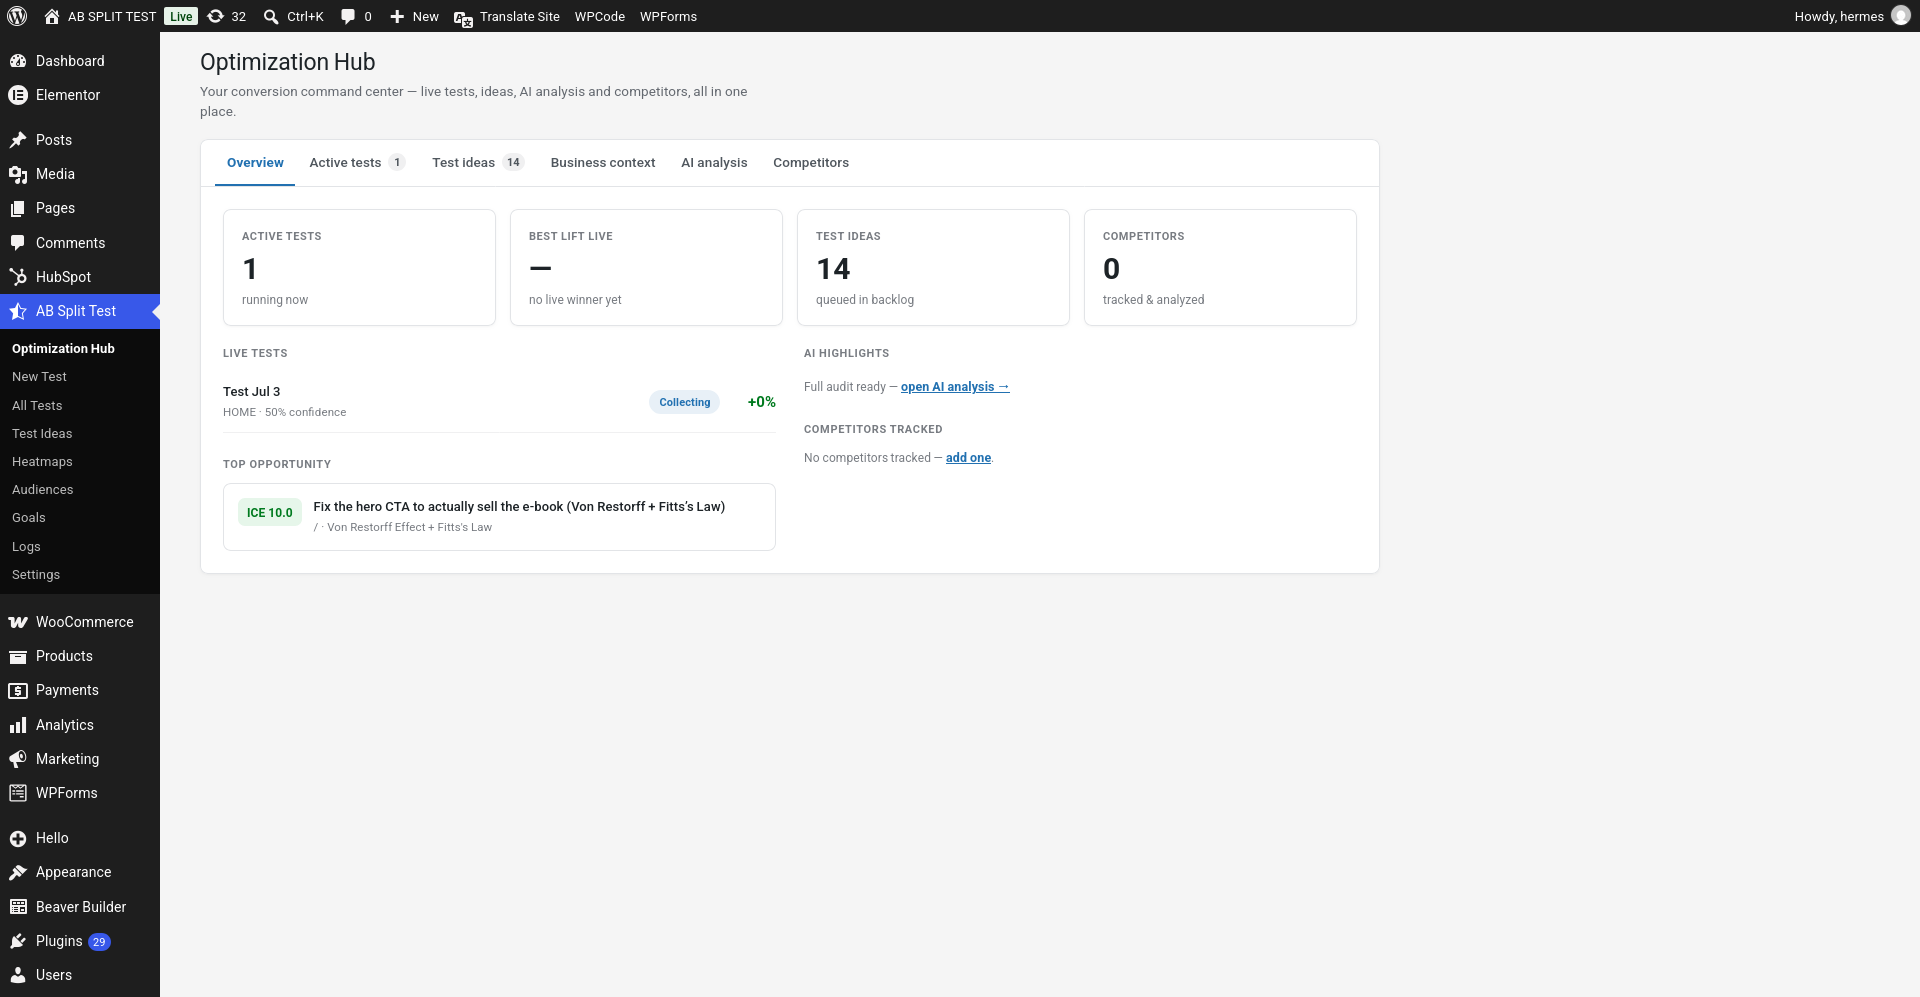This screenshot has height=997, width=1920.
Task: Click the Hello plus-circle icon
Action: pyautogui.click(x=18, y=838)
